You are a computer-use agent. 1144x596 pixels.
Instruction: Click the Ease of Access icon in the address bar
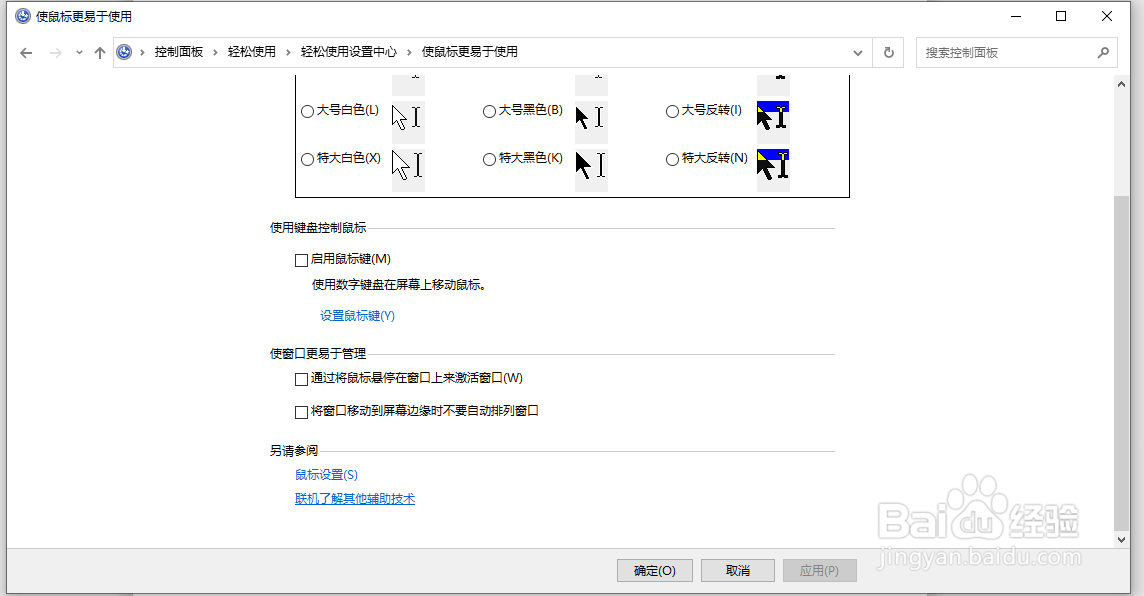tap(123, 52)
